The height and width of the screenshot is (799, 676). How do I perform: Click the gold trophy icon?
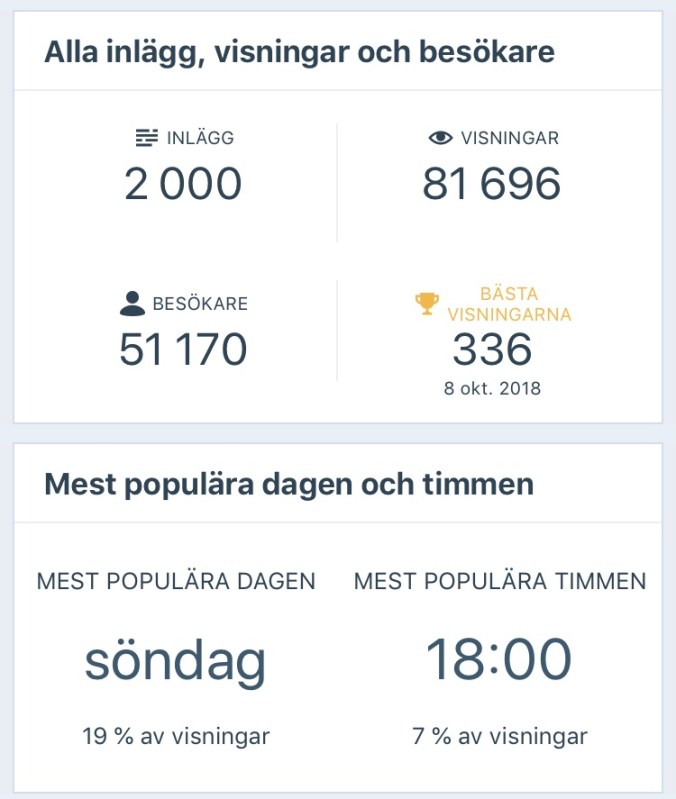tap(427, 304)
